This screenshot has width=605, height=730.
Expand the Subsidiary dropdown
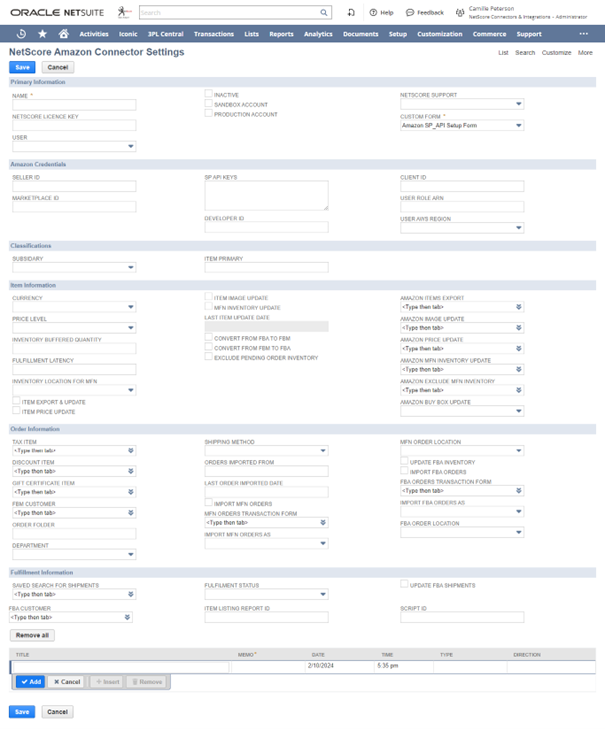tap(131, 267)
